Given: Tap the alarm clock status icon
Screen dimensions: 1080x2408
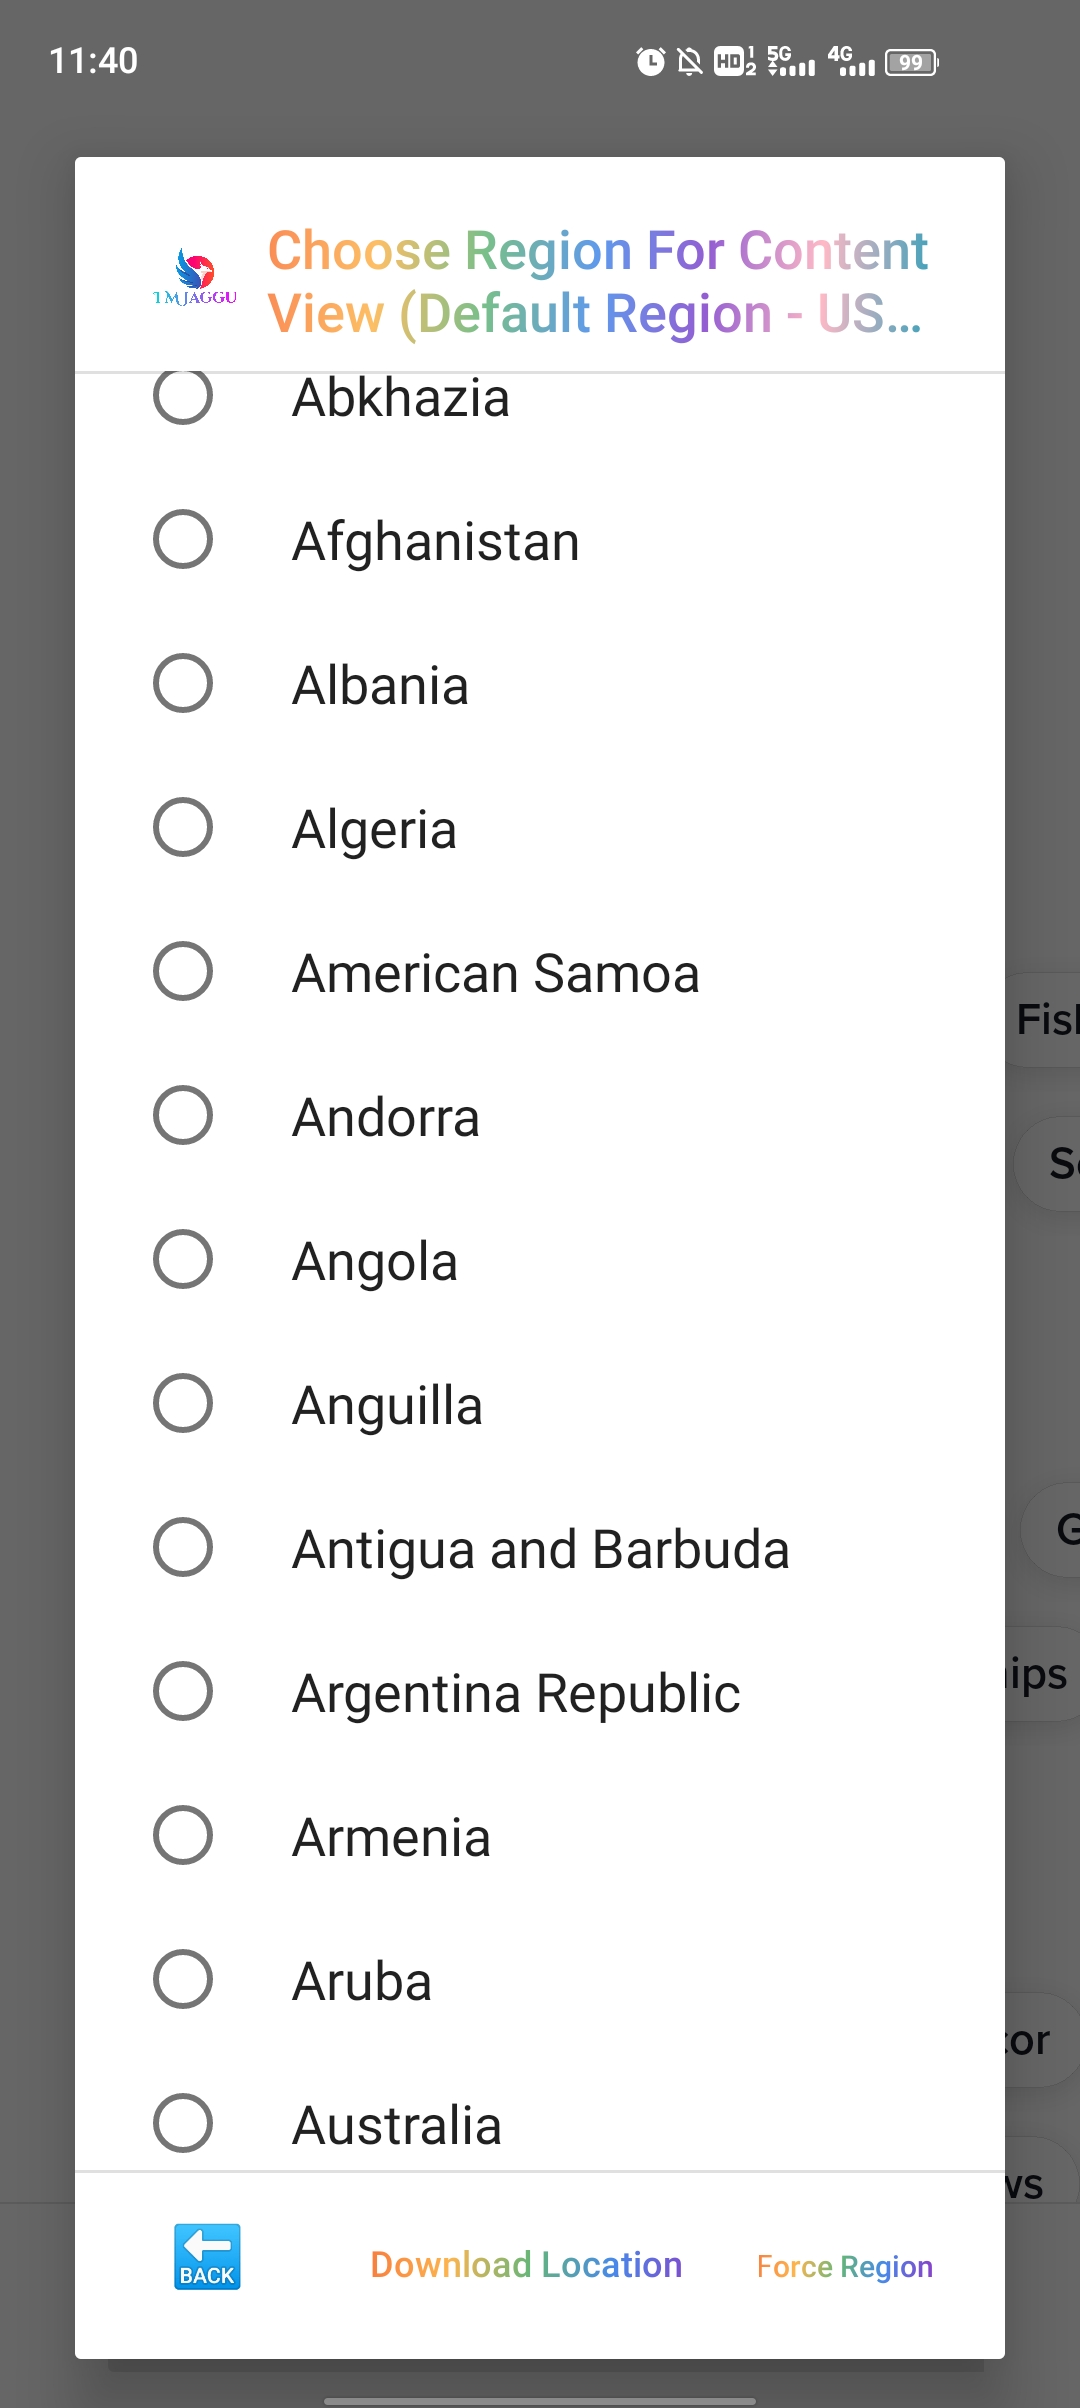Looking at the screenshot, I should tap(650, 62).
